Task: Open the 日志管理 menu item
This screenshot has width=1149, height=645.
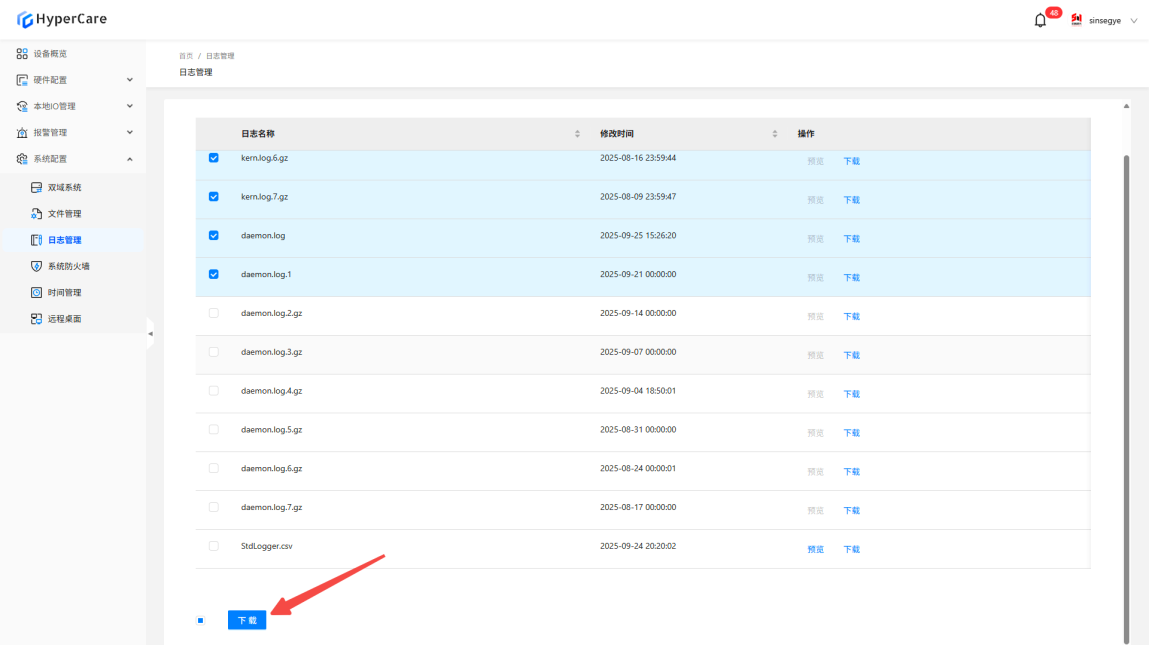Action: (x=64, y=240)
